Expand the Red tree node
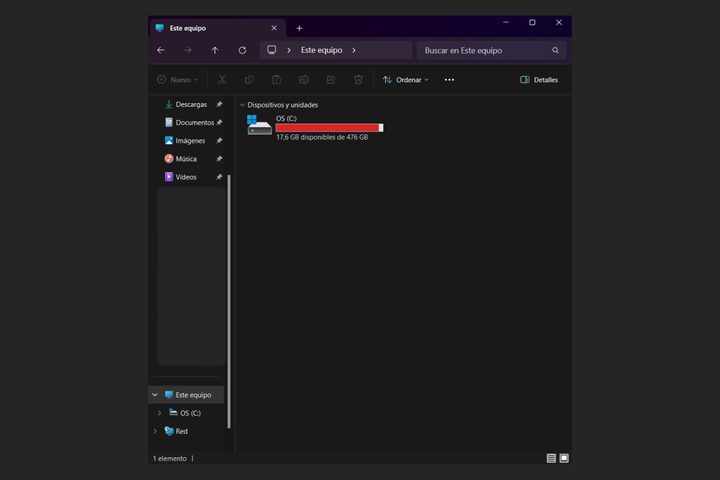The width and height of the screenshot is (720, 480). 155,431
